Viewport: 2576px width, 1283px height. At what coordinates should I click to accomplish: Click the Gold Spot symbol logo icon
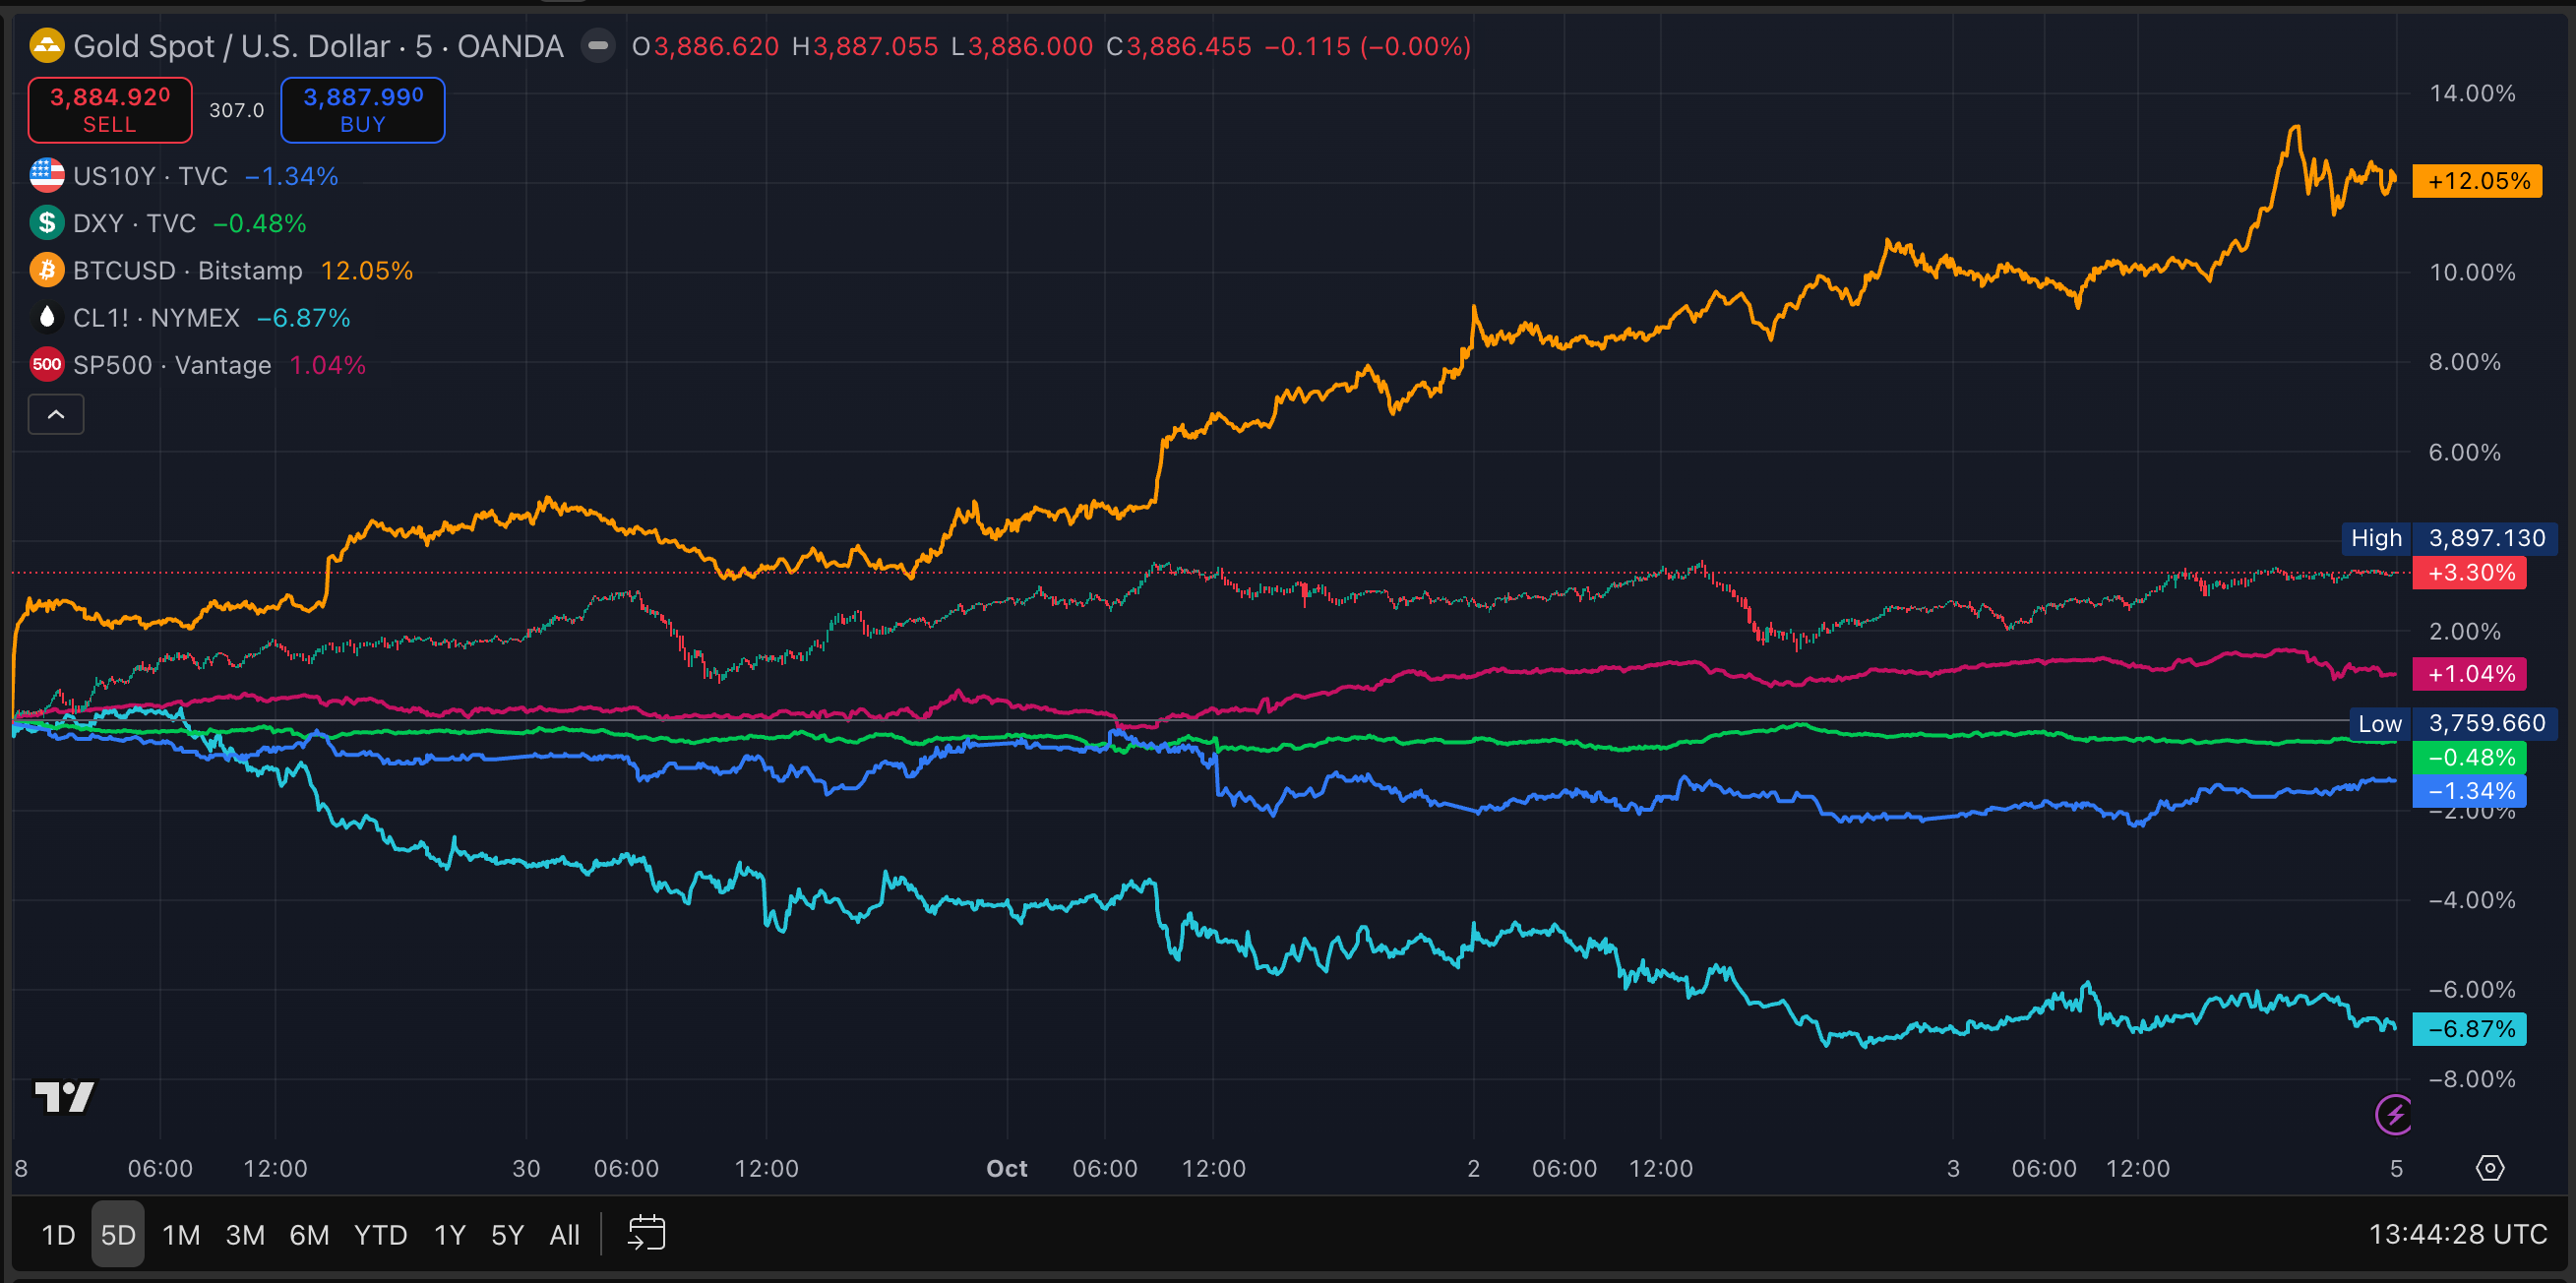[46, 46]
